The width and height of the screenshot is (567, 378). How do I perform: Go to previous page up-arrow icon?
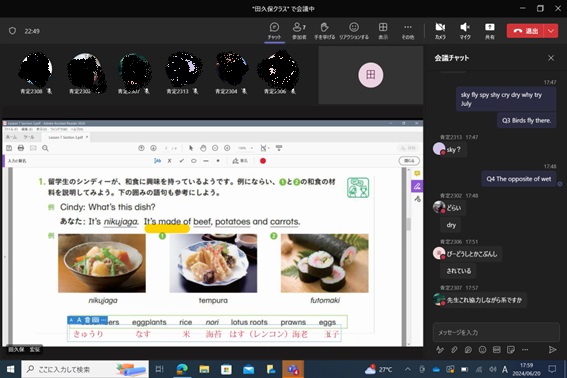141,148
